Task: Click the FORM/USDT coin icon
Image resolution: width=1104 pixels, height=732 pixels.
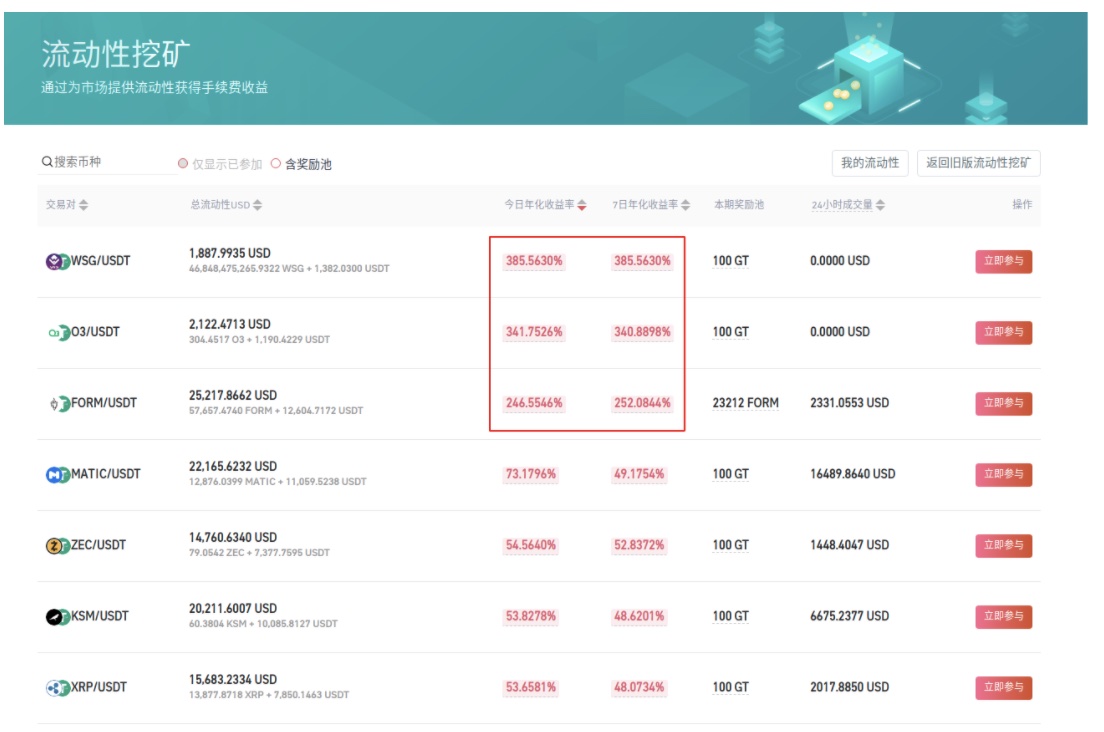Action: pos(59,404)
